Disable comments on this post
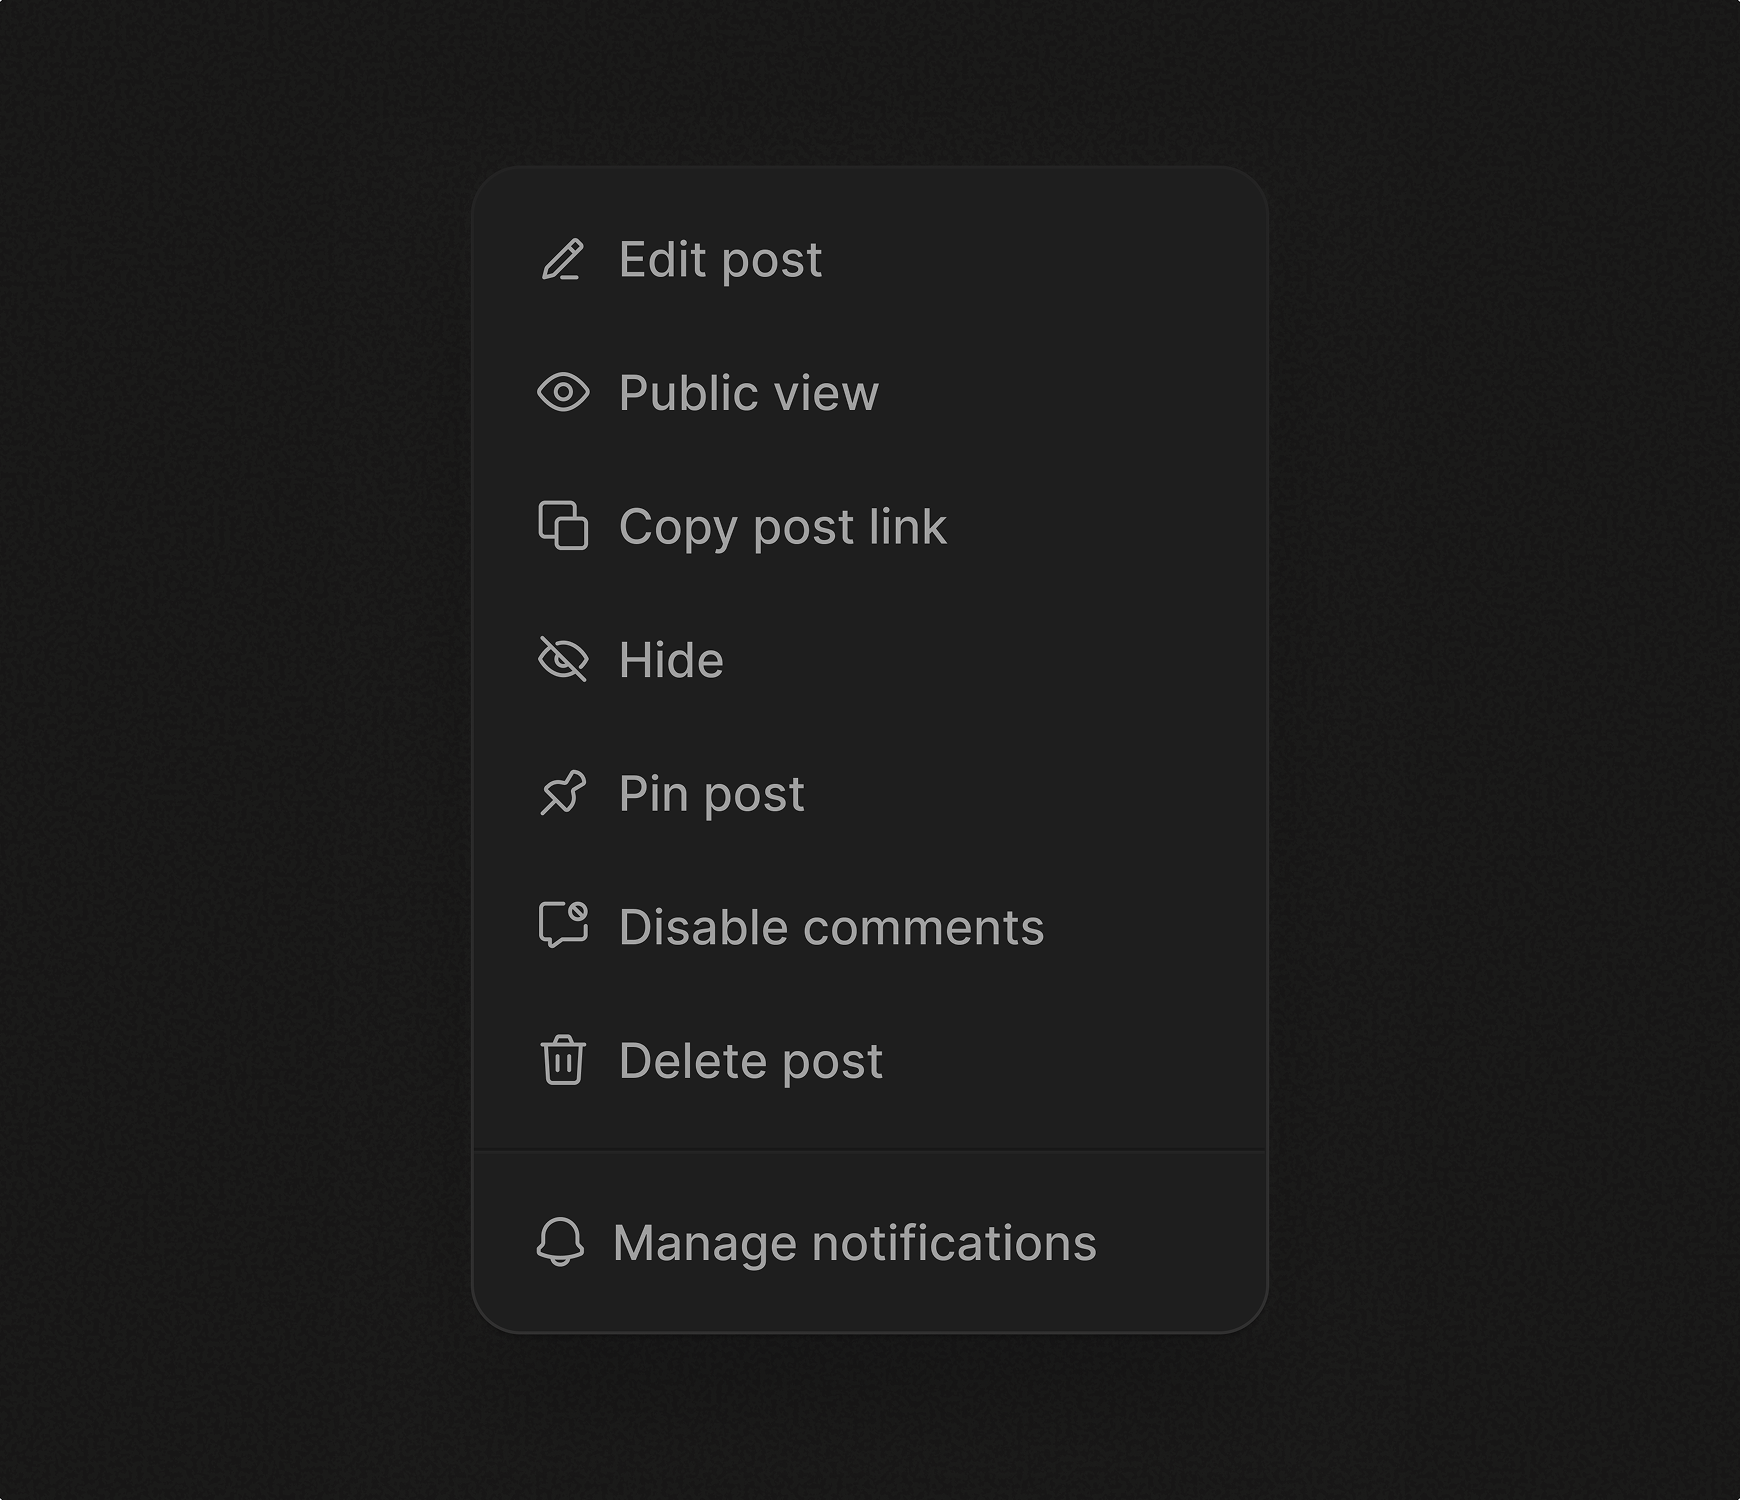1740x1500 pixels. click(831, 927)
